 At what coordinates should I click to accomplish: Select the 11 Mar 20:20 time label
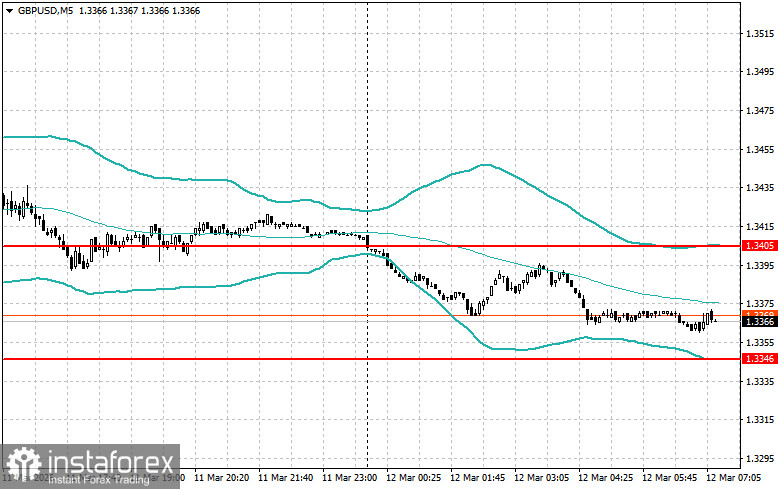[x=221, y=478]
